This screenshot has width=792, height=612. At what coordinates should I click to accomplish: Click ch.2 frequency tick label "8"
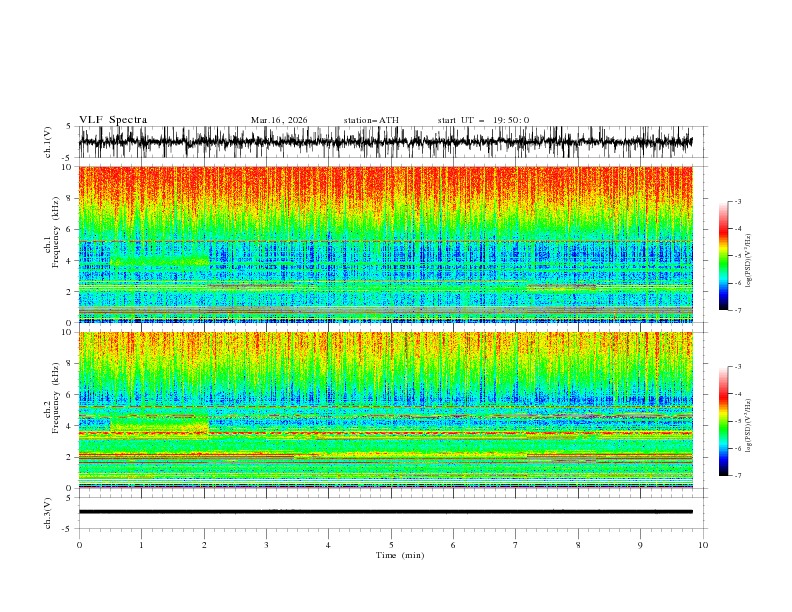tap(70, 364)
